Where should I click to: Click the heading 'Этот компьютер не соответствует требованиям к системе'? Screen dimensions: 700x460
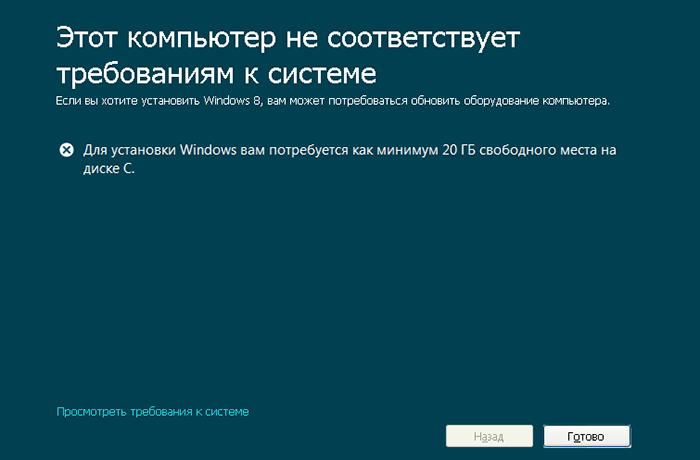[288, 55]
